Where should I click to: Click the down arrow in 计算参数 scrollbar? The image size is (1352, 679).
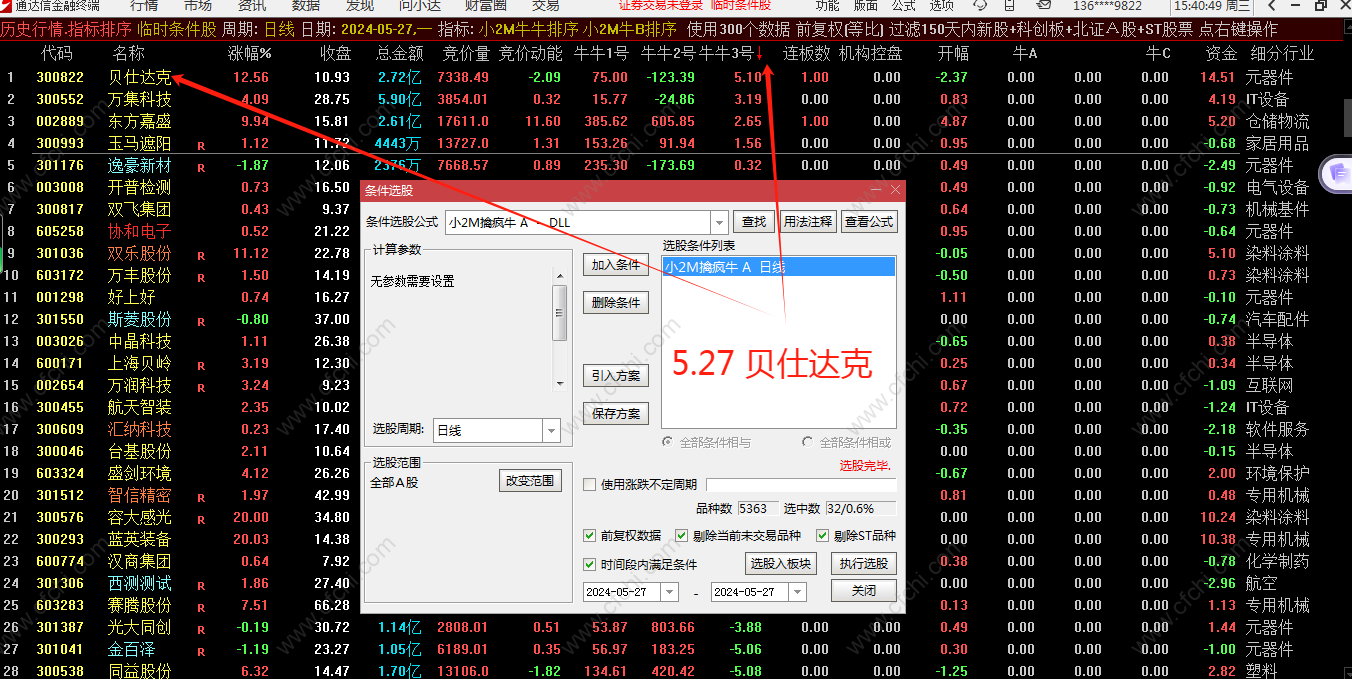click(560, 383)
